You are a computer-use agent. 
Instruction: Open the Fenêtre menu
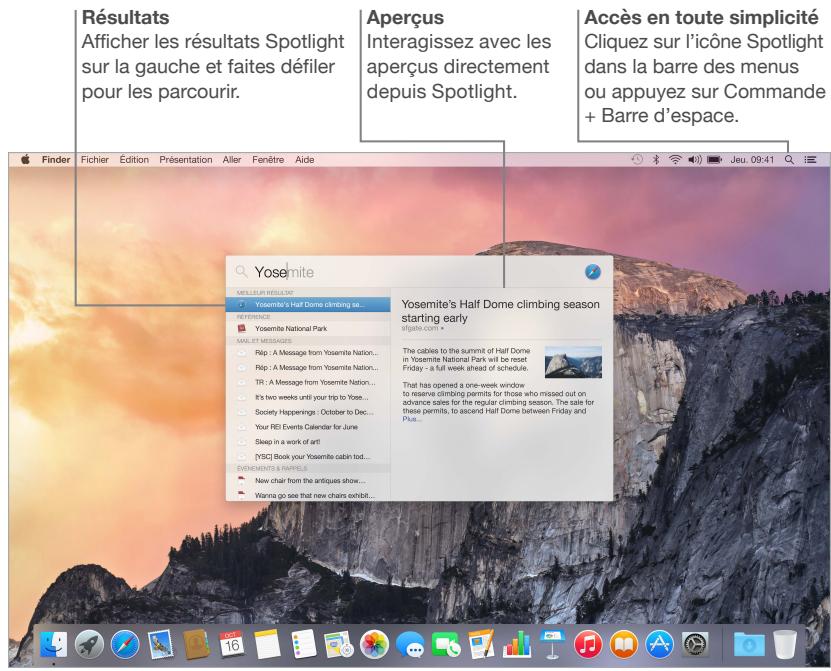point(268,160)
